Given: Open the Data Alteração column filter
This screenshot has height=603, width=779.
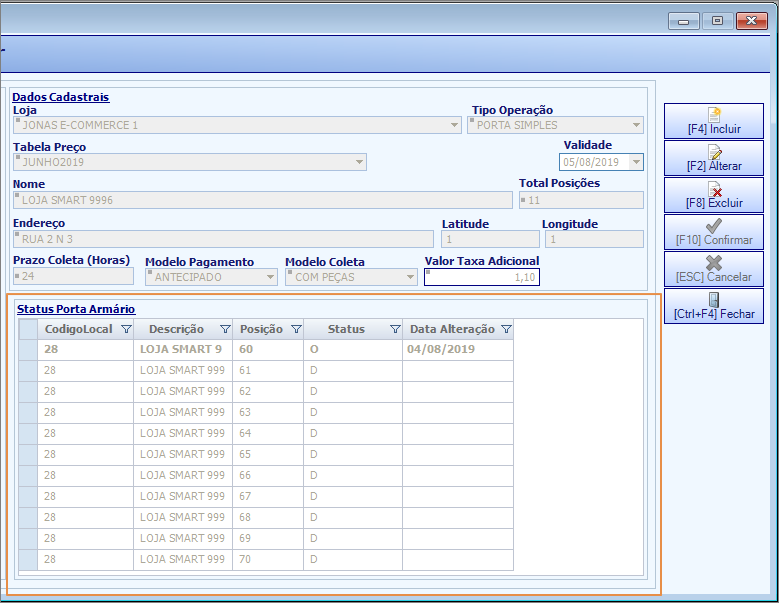Looking at the screenshot, I should (506, 329).
